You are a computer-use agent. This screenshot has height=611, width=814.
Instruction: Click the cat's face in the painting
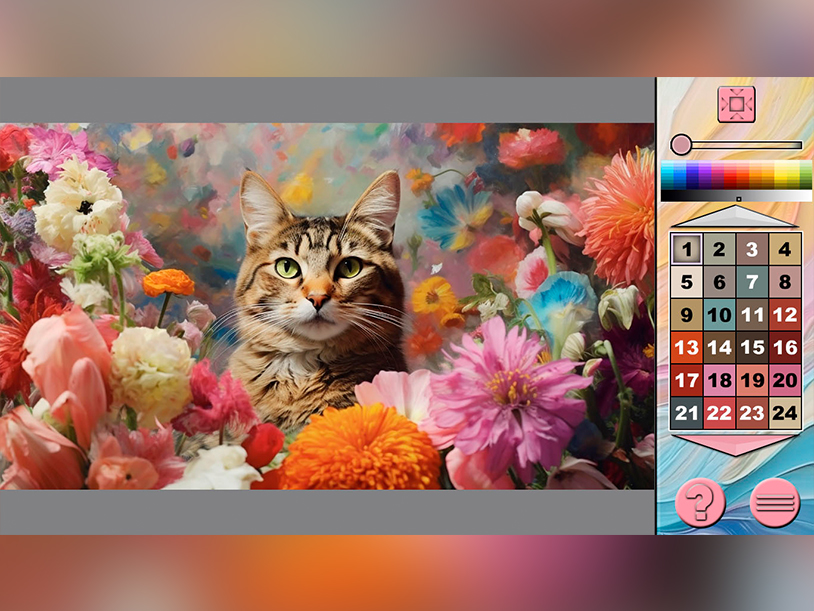[318, 280]
